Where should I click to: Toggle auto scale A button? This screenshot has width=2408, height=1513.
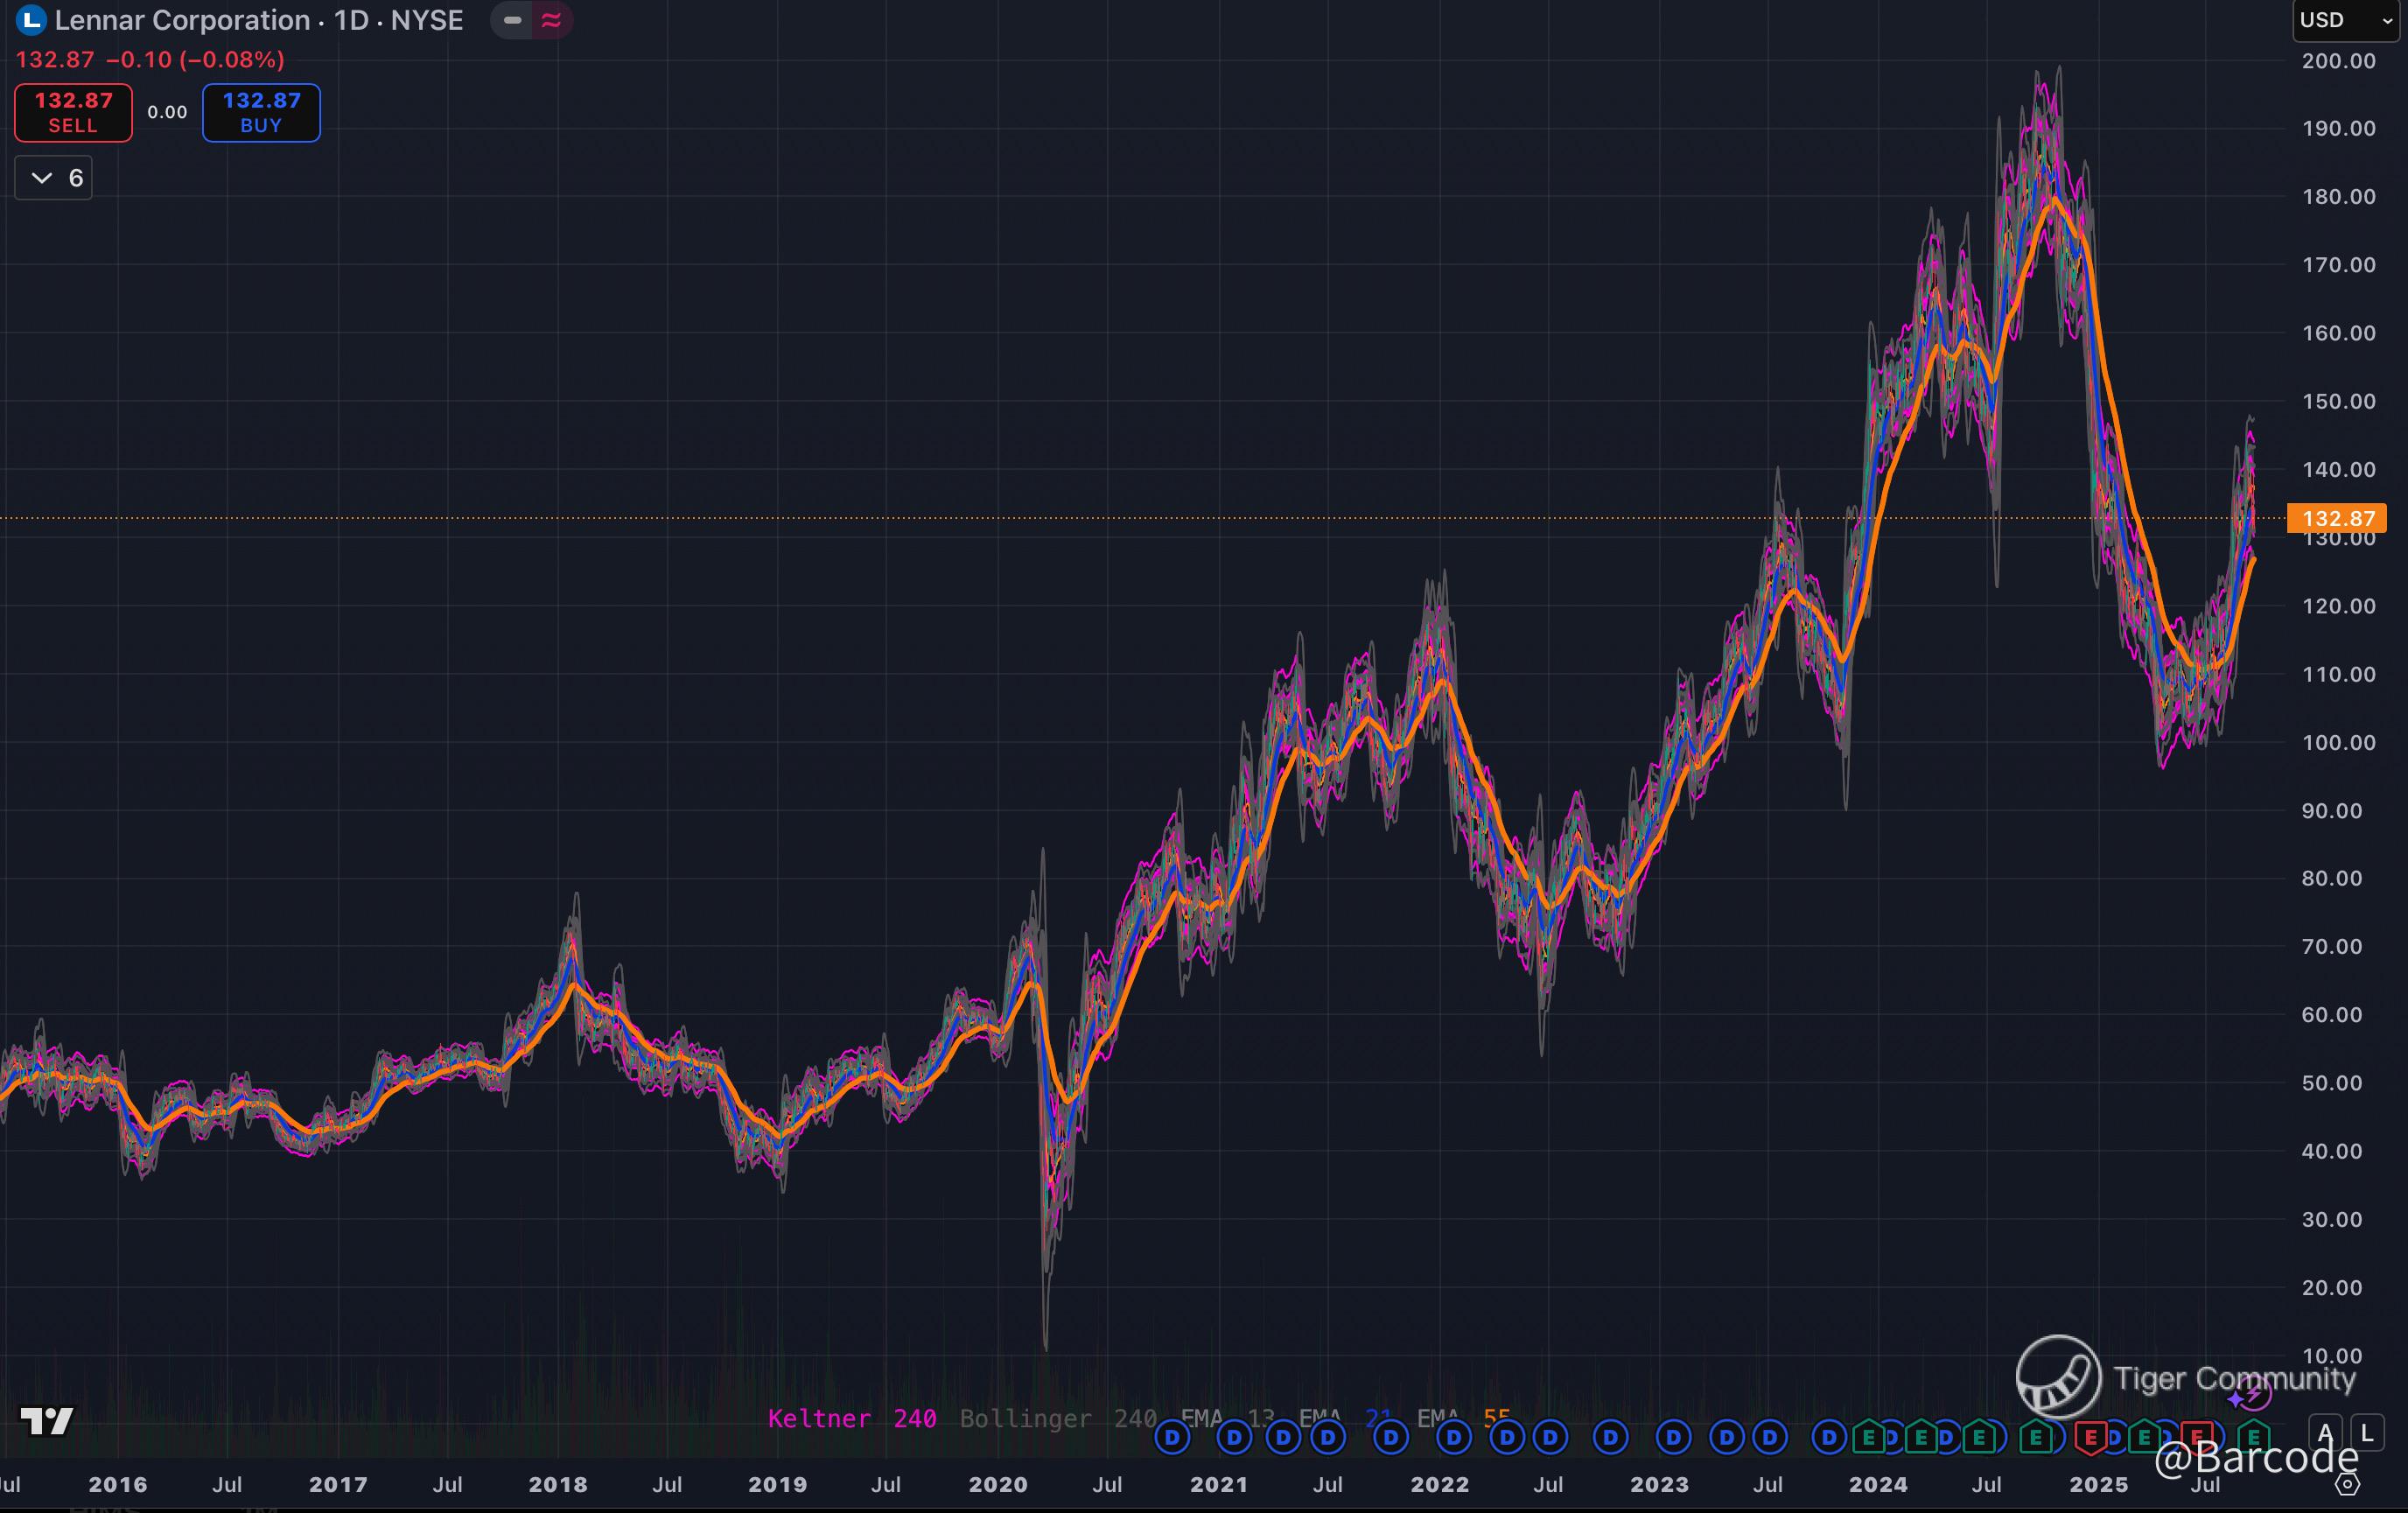pyautogui.click(x=2326, y=1433)
